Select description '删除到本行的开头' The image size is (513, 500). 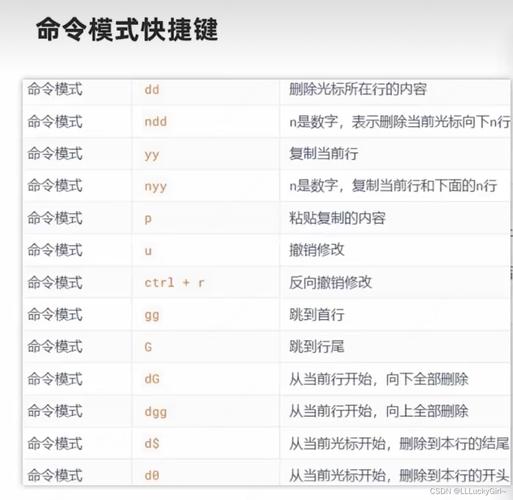pyautogui.click(x=454, y=476)
